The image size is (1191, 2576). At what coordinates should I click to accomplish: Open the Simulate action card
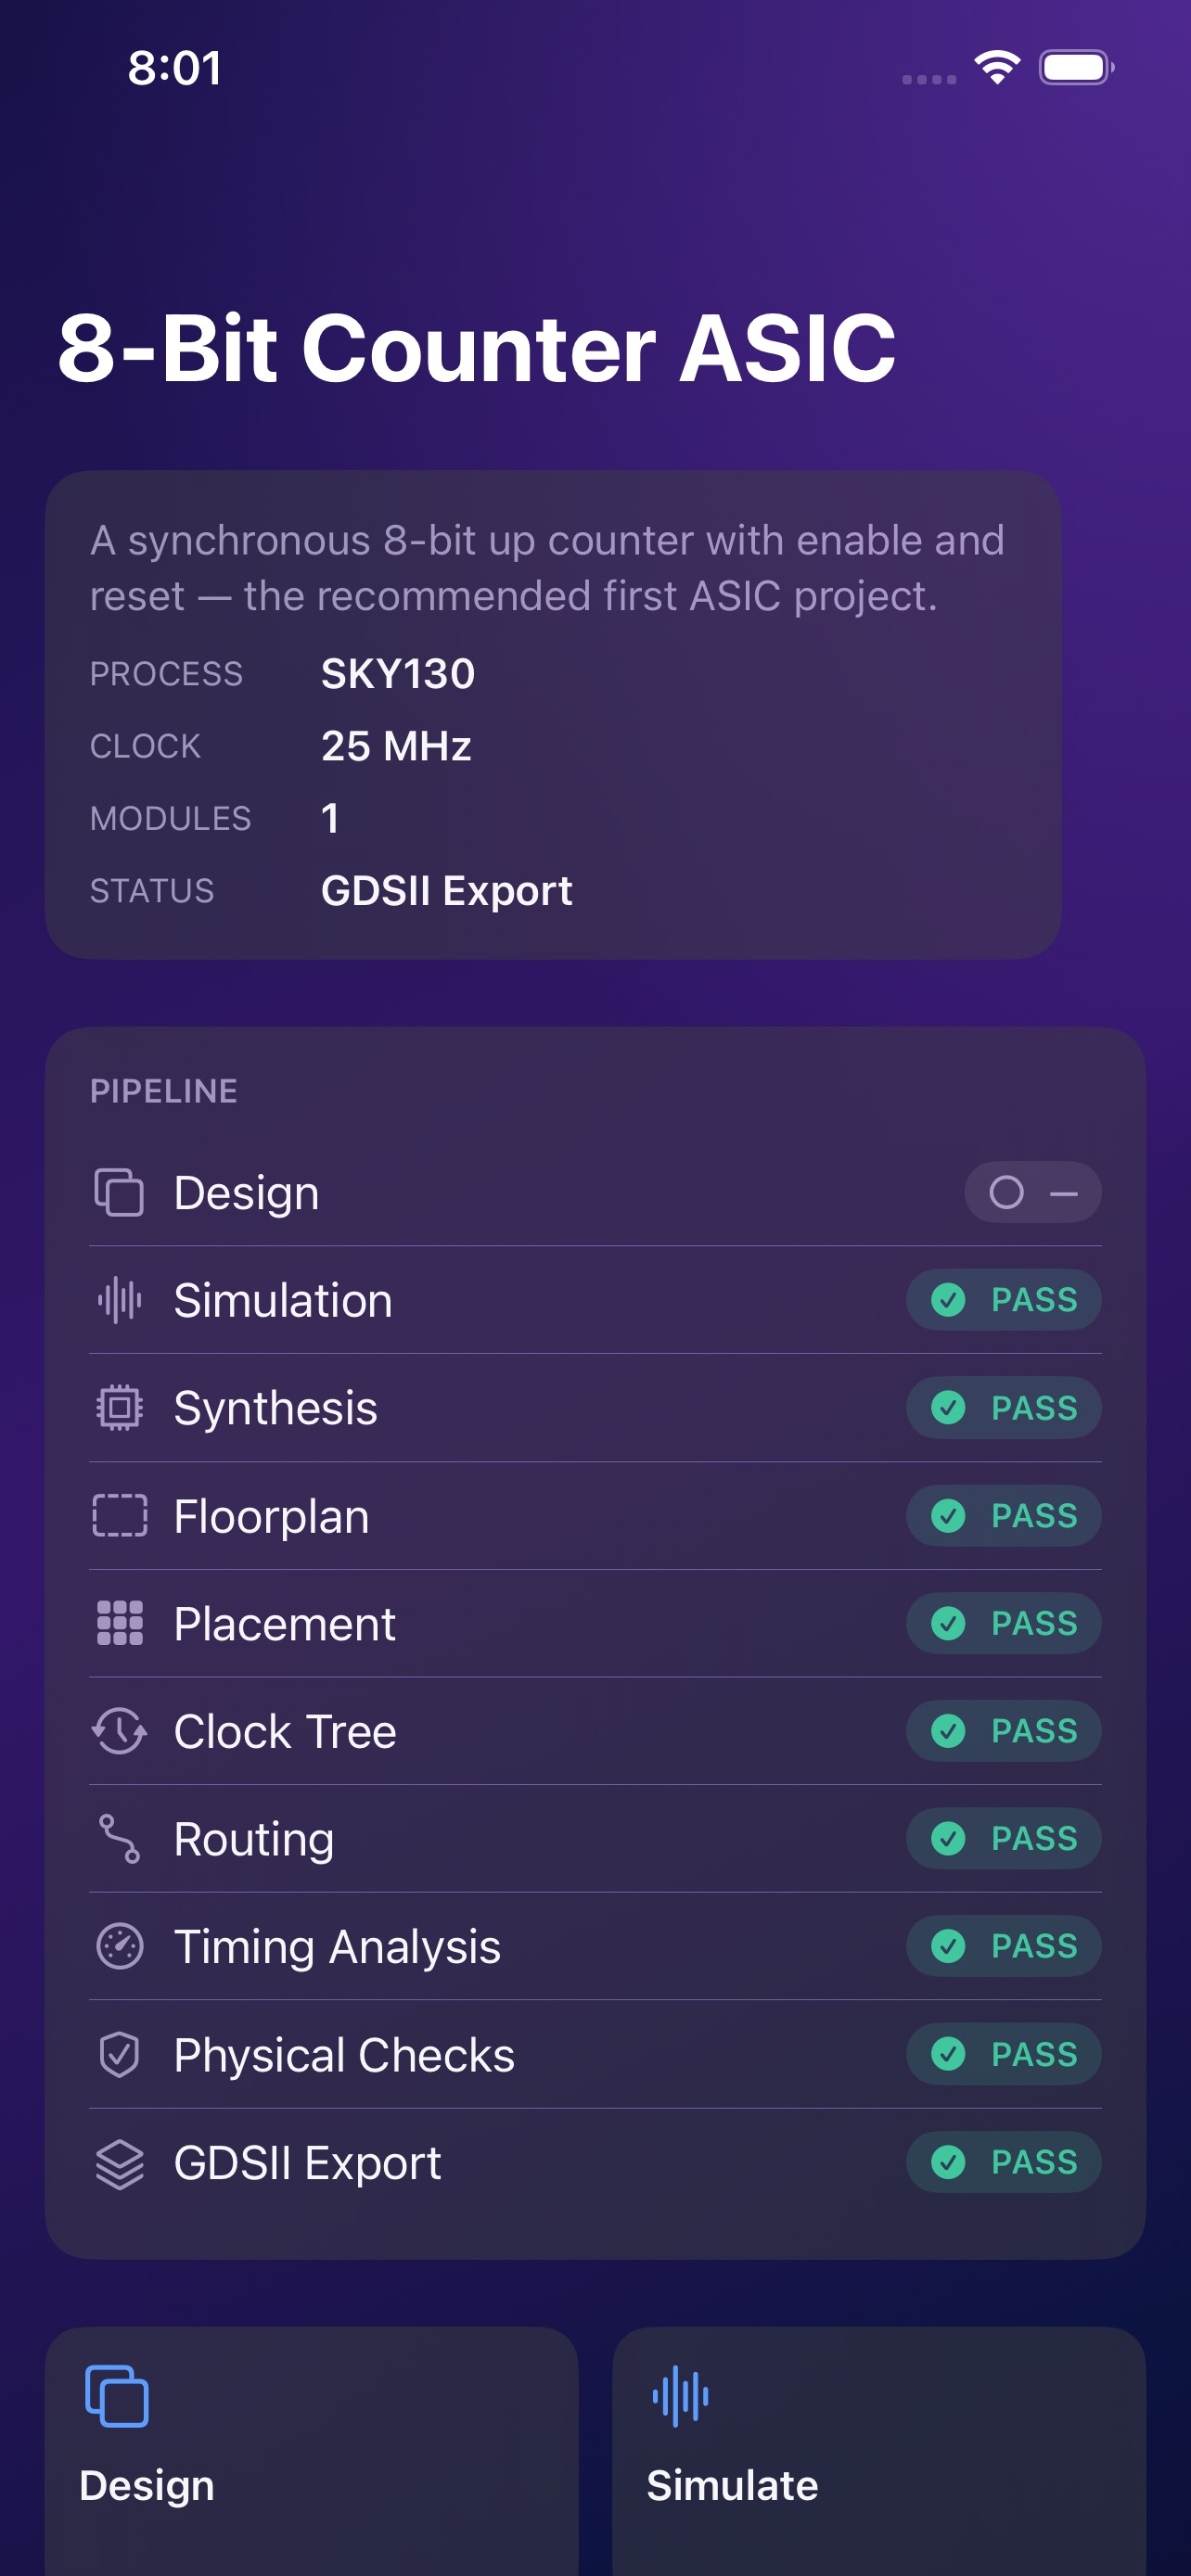(x=879, y=2451)
